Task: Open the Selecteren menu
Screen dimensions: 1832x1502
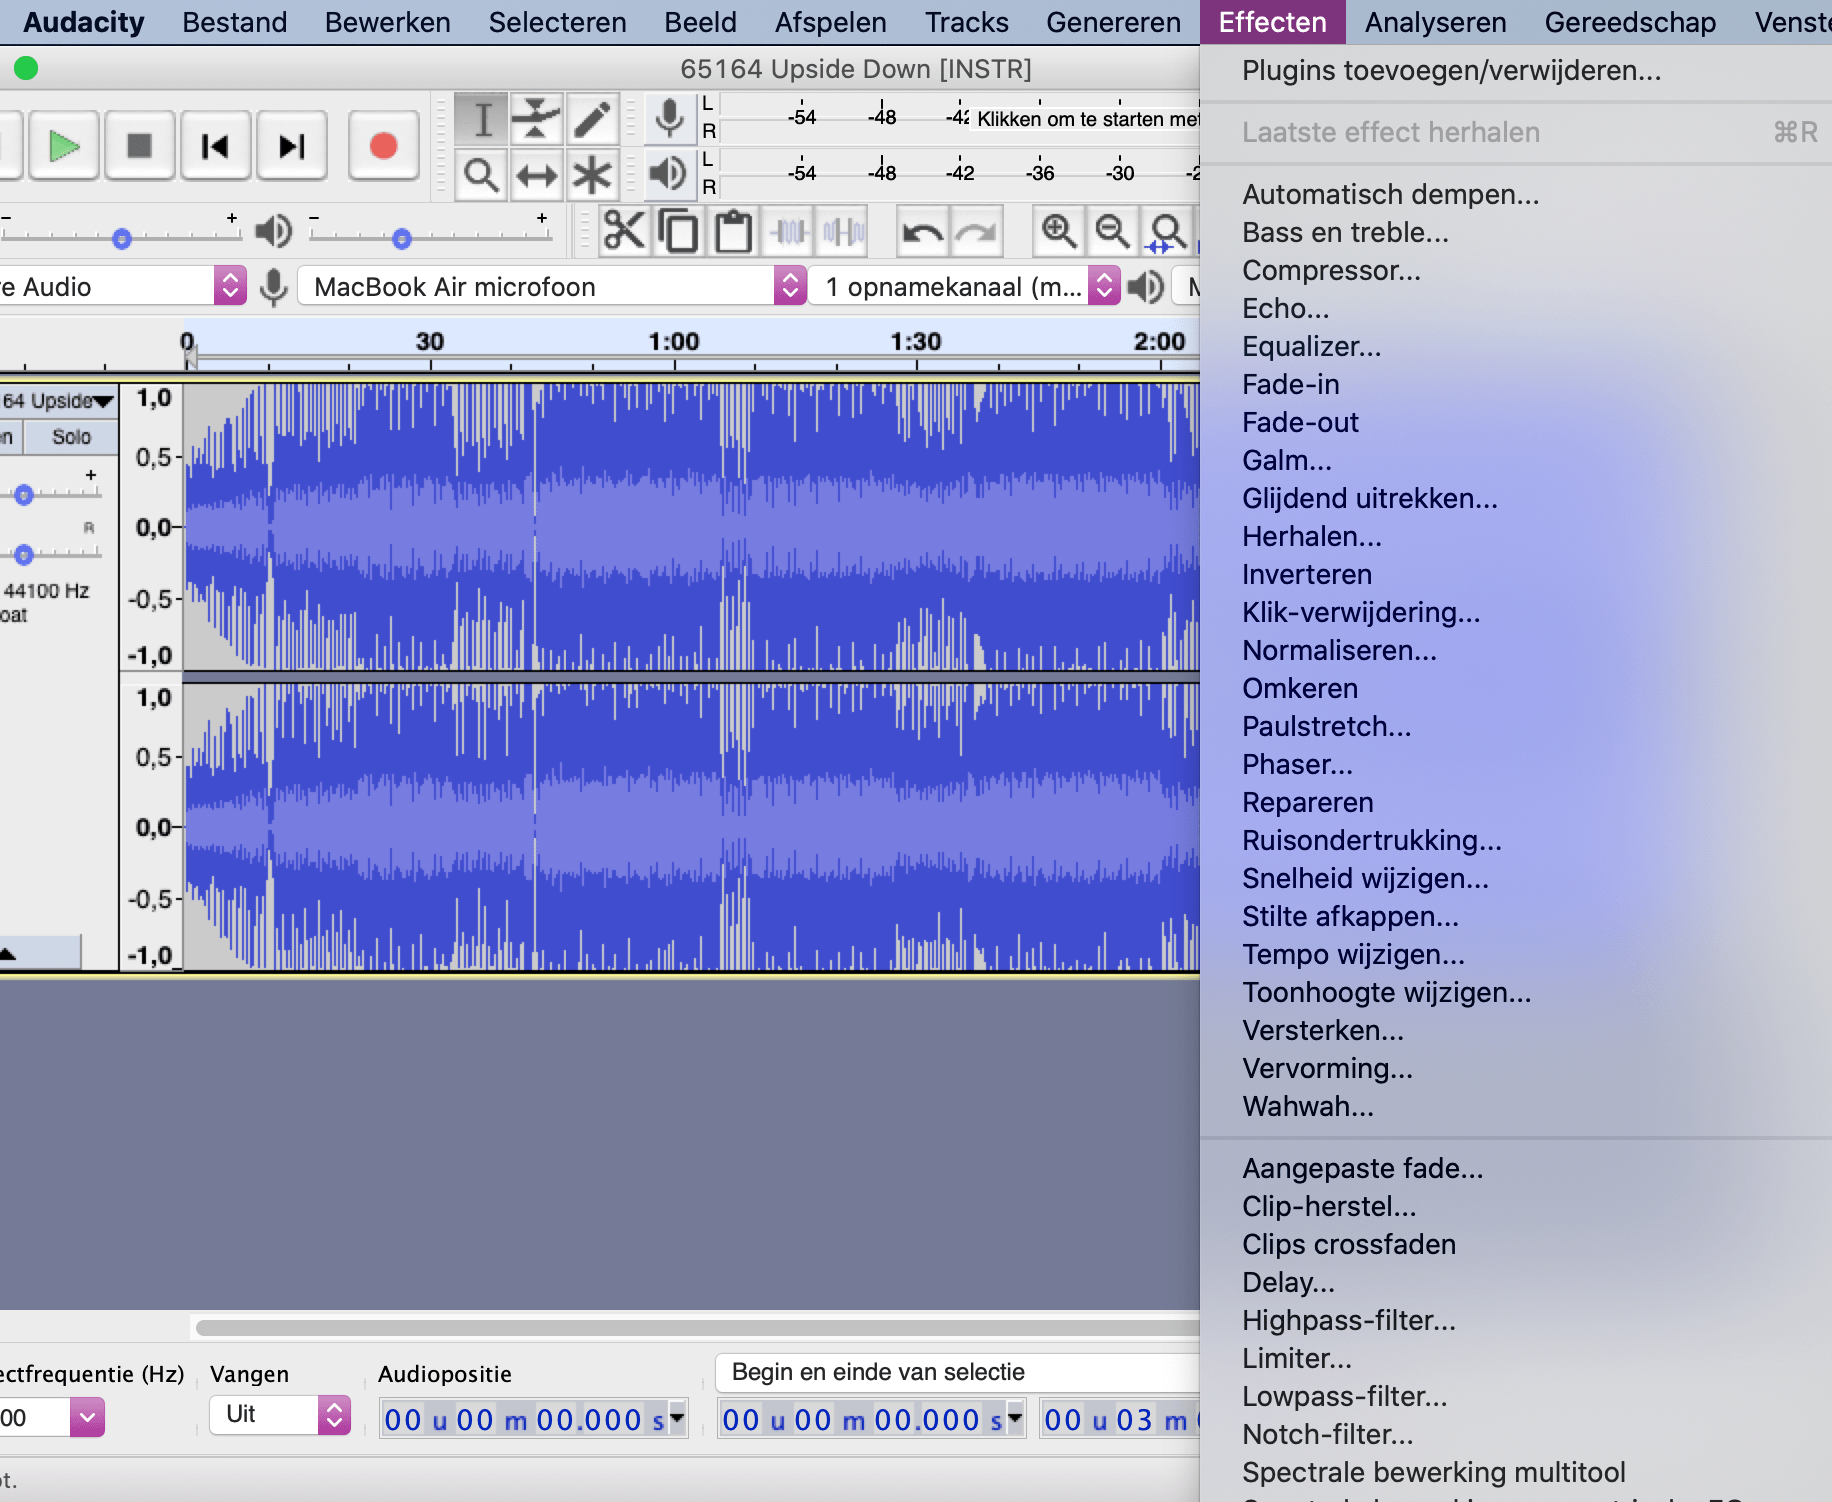Action: [557, 22]
